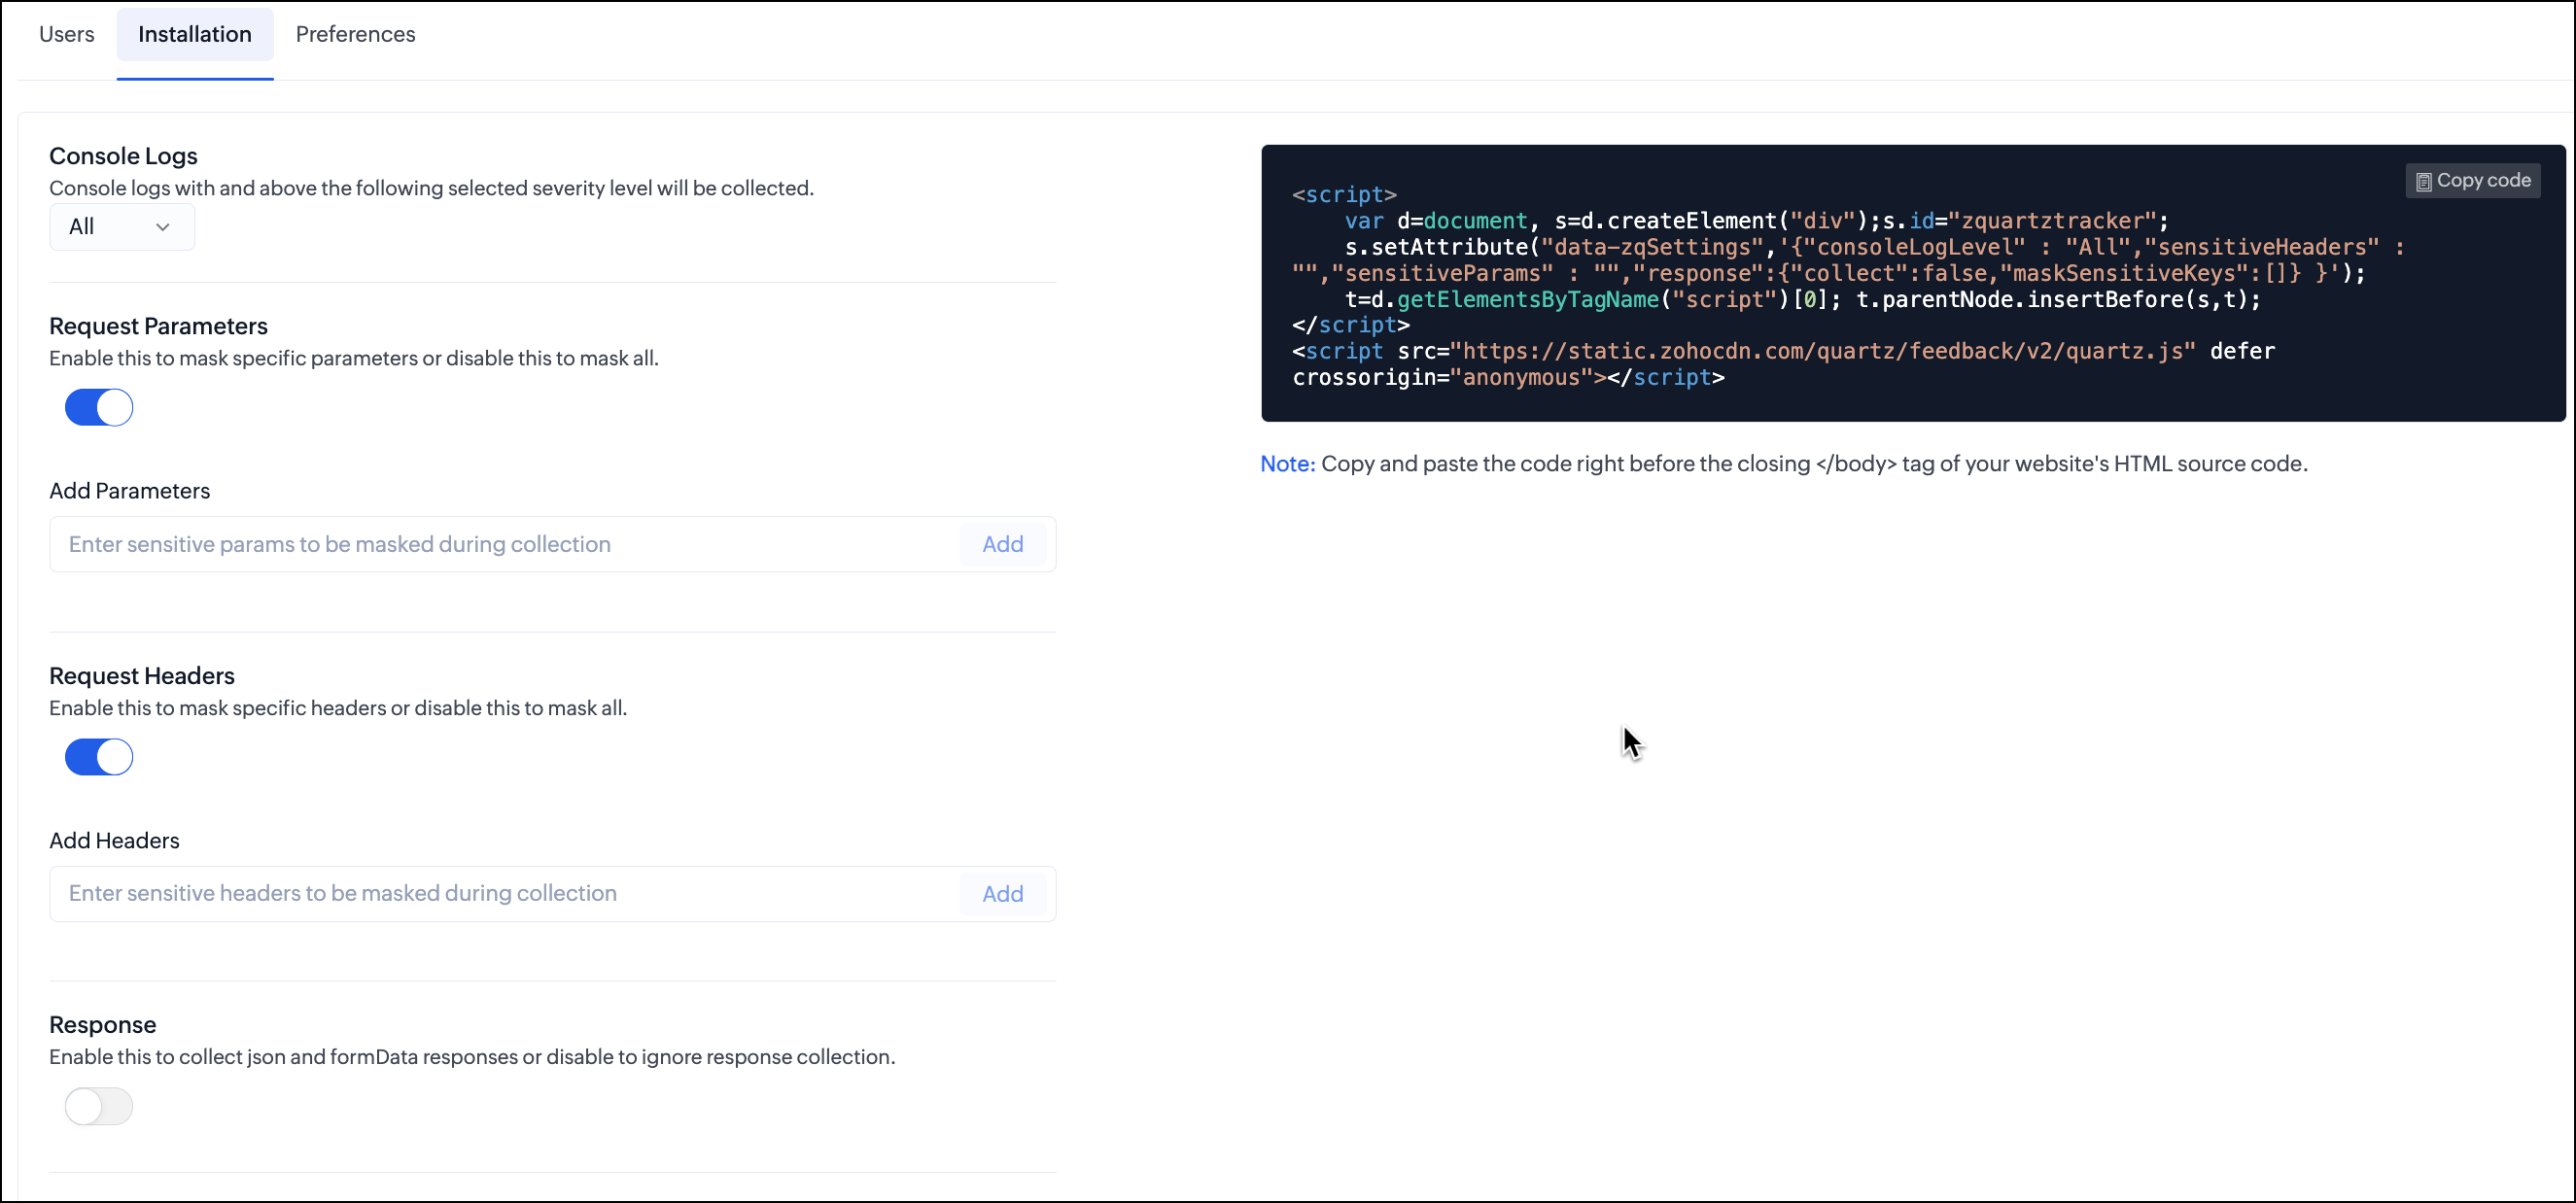Click the Copy code button label
This screenshot has height=1203, width=2576.
click(2483, 181)
